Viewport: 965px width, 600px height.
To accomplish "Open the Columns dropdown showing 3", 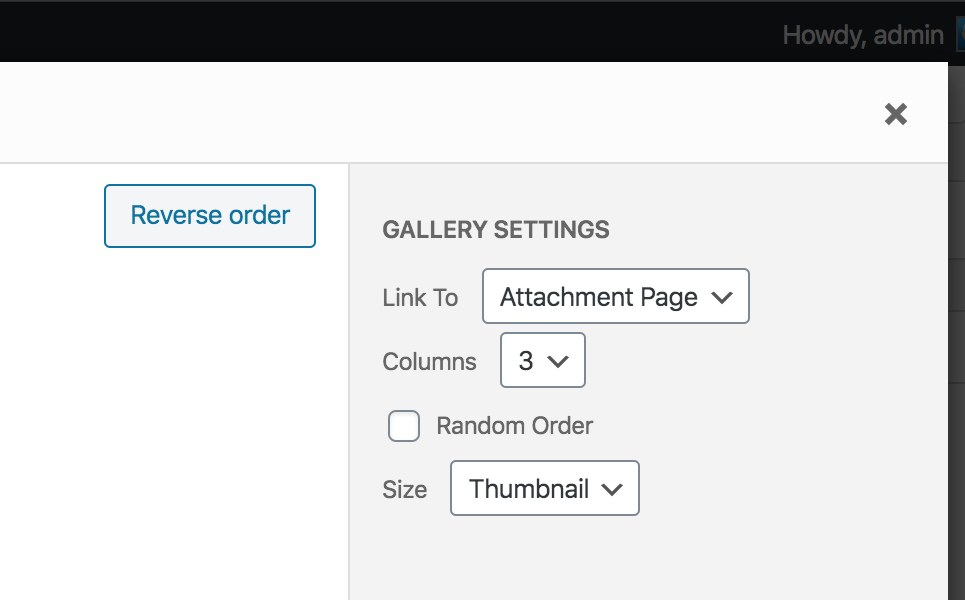I will tap(543, 360).
